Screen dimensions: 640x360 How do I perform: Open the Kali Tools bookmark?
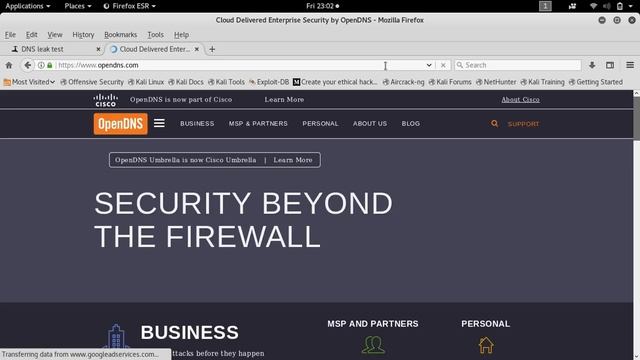pos(226,82)
